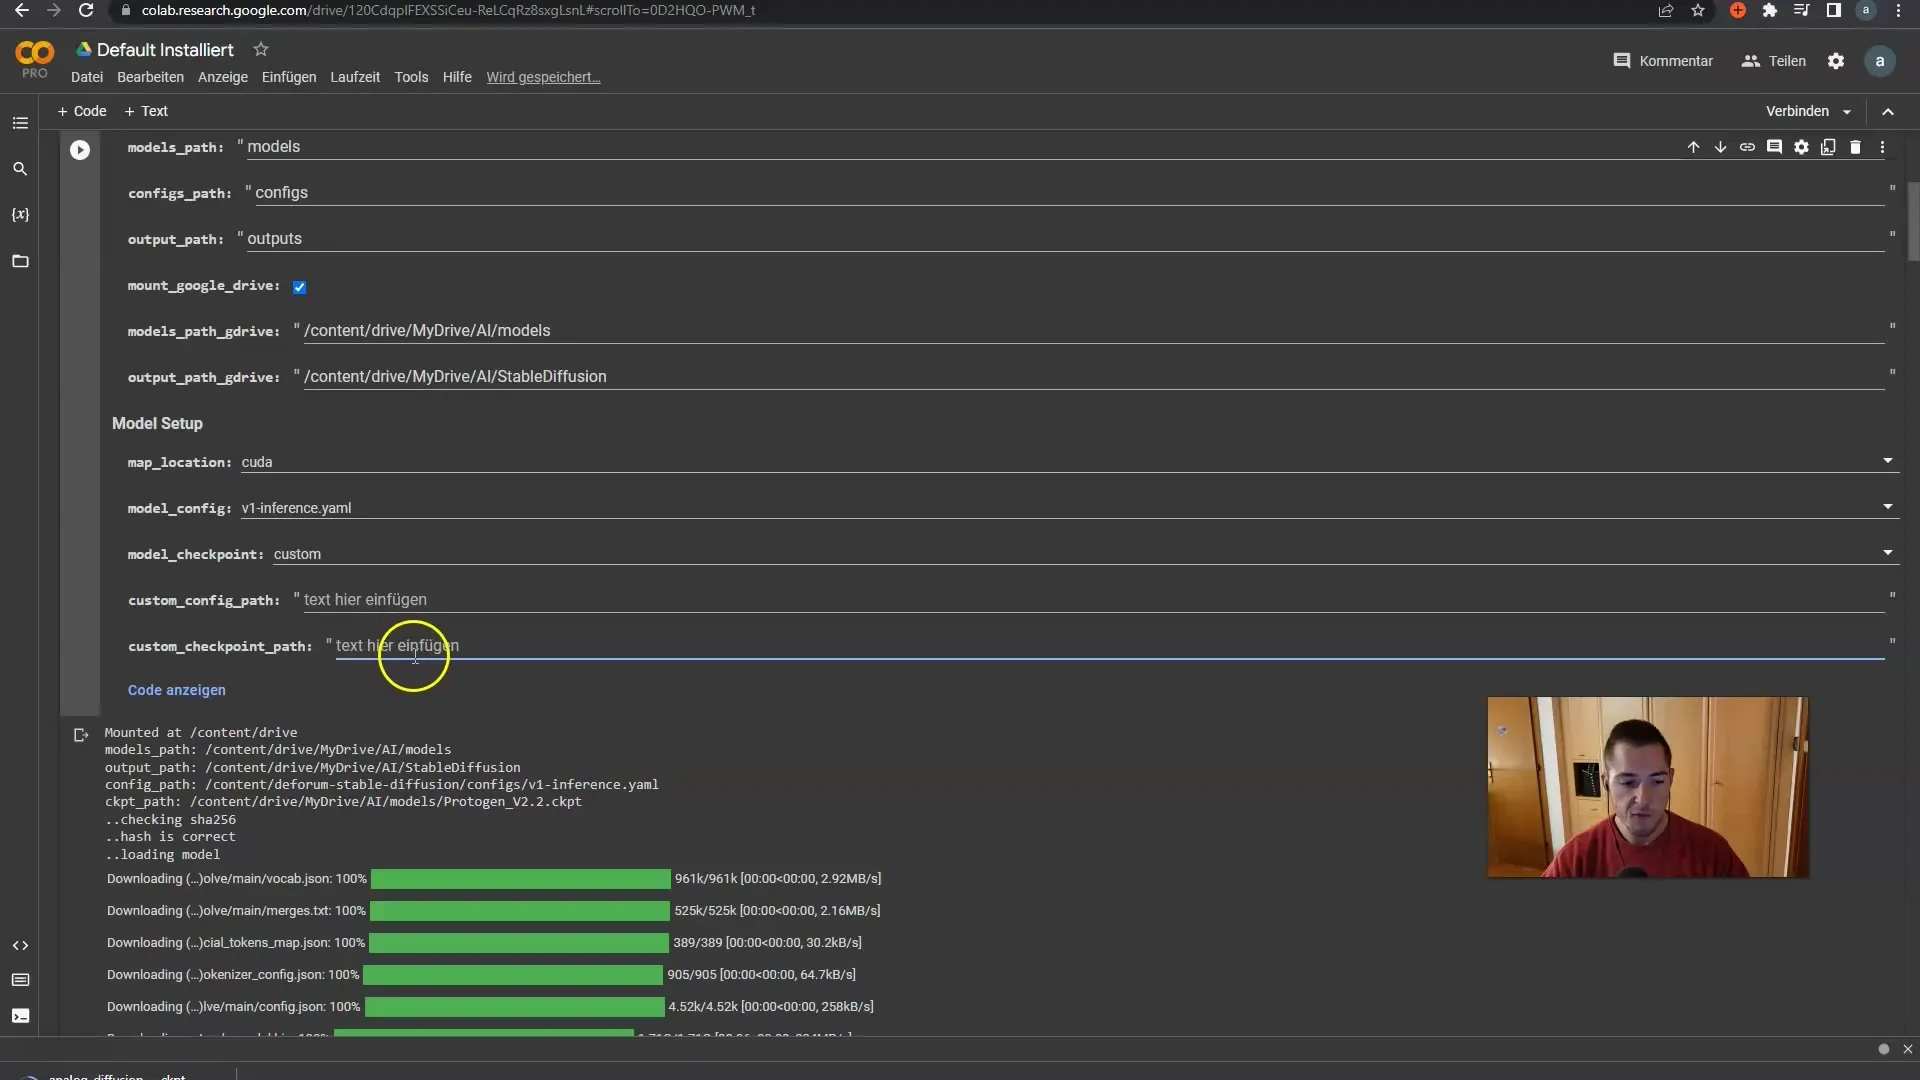
Task: Go back in browser history
Action: click(22, 10)
